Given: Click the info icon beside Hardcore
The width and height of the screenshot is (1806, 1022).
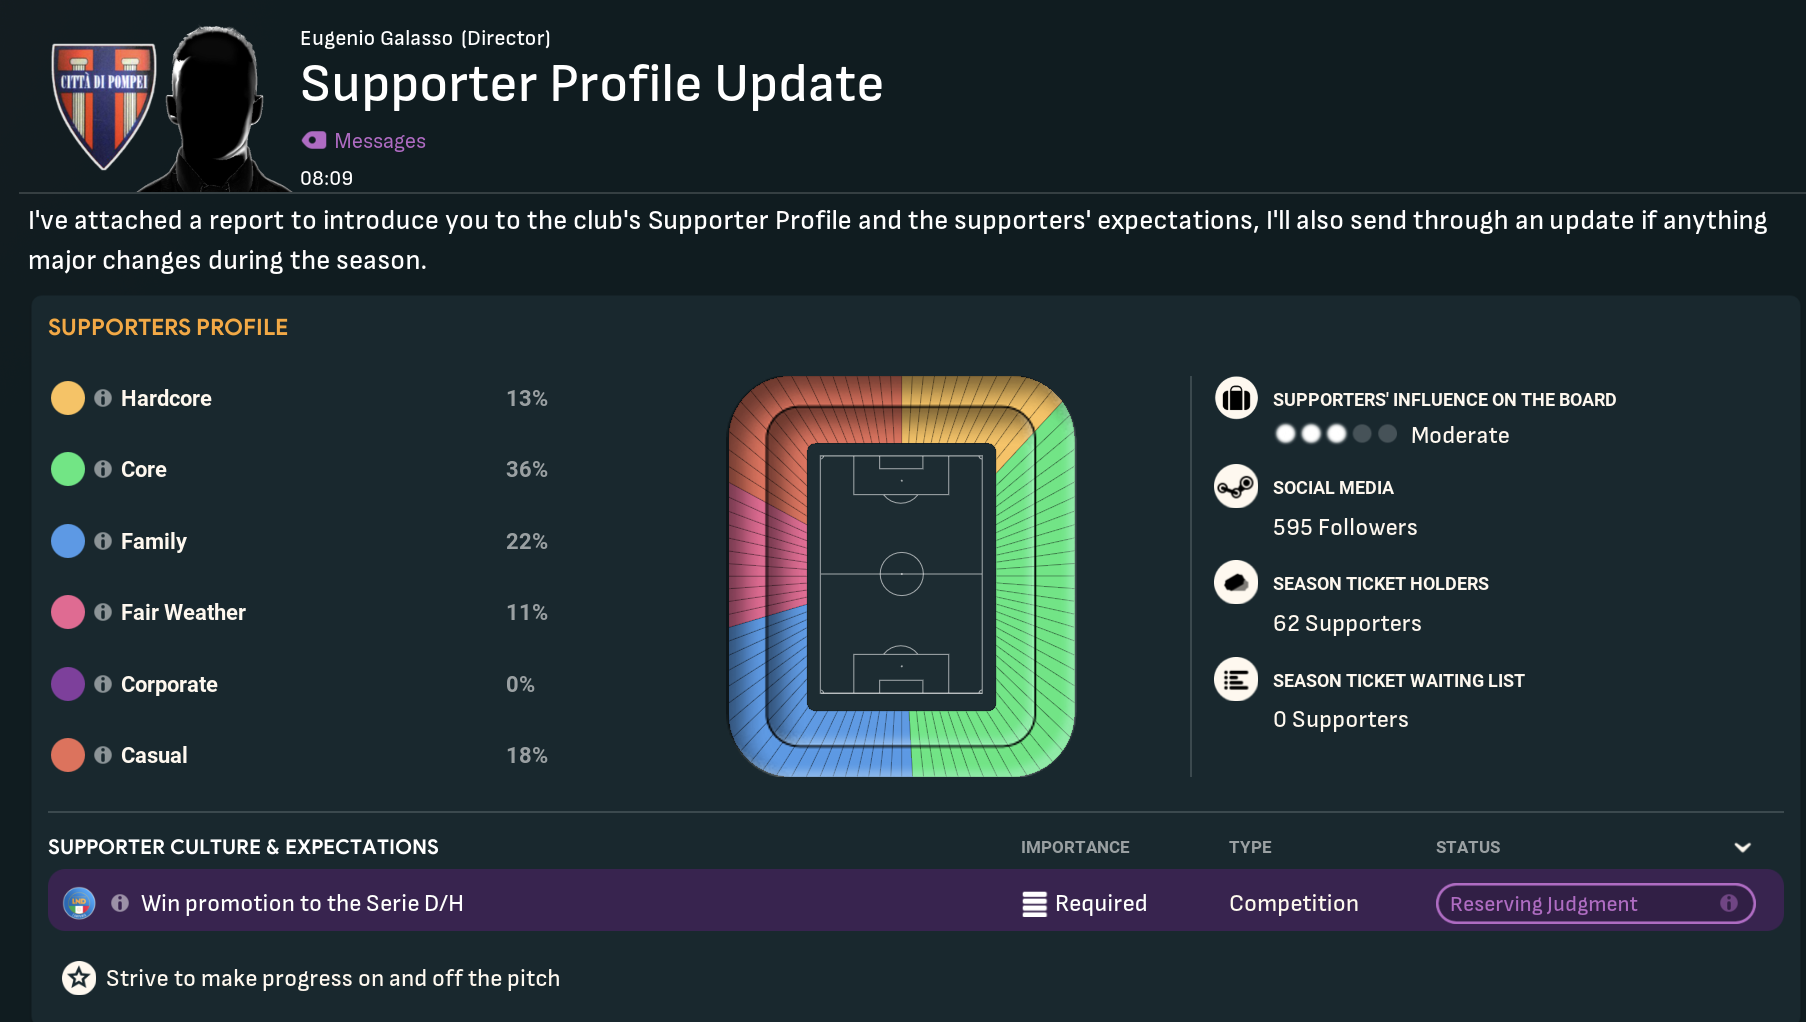Looking at the screenshot, I should (103, 398).
